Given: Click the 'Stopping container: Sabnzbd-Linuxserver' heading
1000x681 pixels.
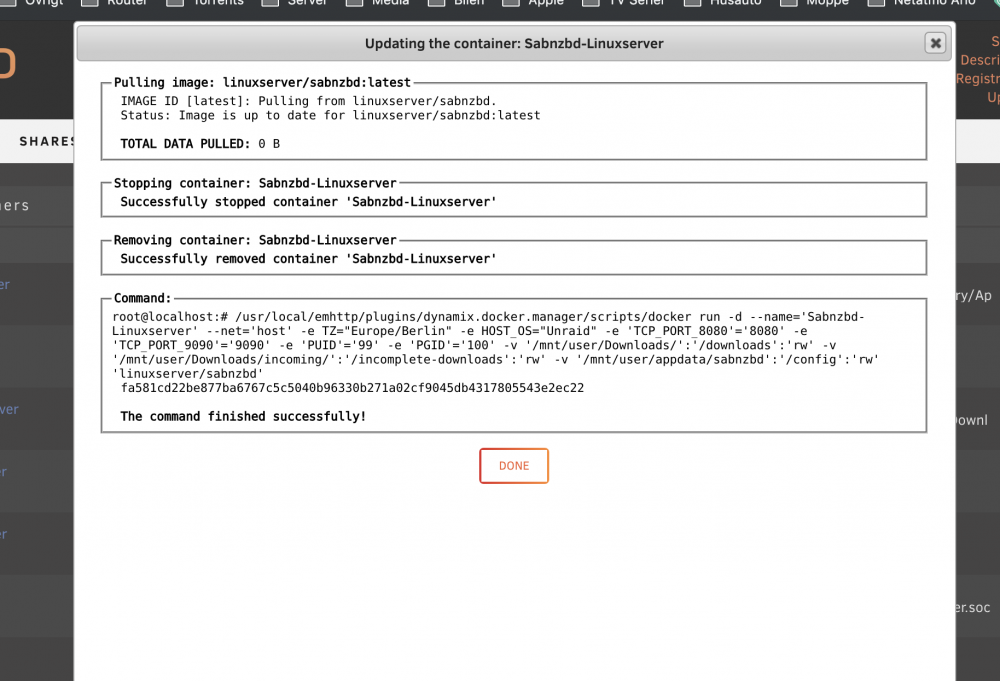Looking at the screenshot, I should coord(255,183).
